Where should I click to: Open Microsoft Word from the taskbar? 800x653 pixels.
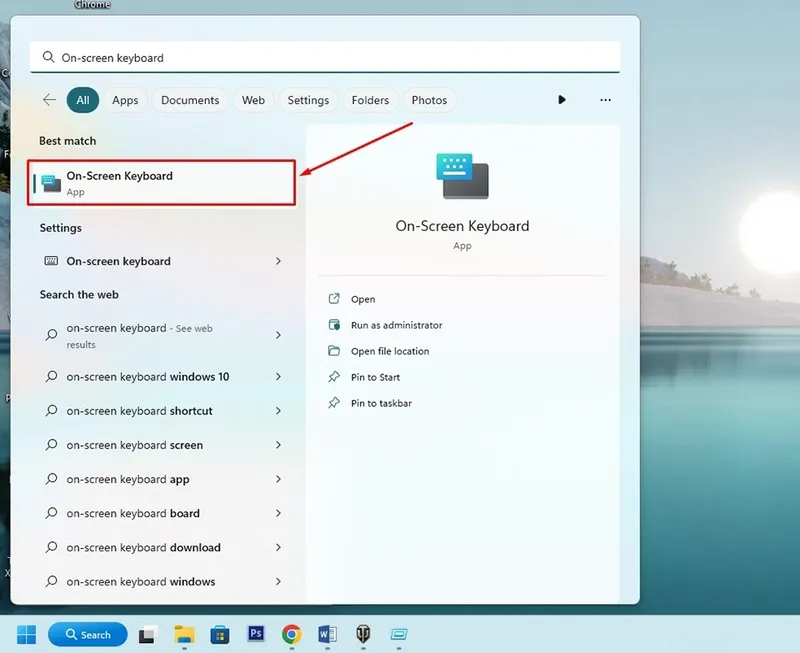(327, 635)
